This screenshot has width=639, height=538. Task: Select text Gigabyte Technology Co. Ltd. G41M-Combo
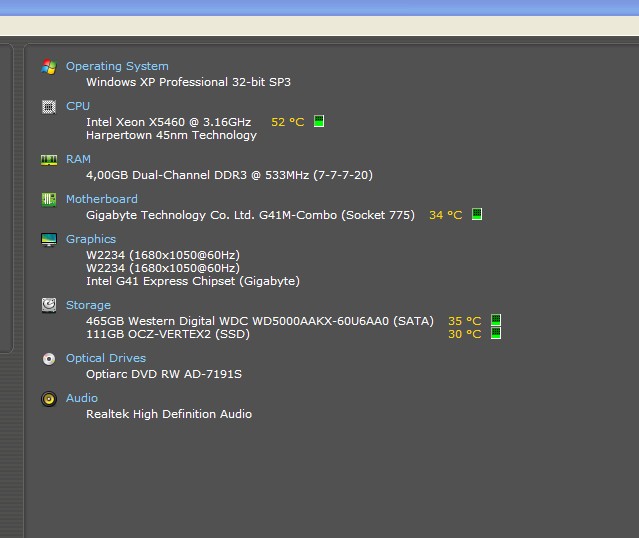pyautogui.click(x=212, y=215)
